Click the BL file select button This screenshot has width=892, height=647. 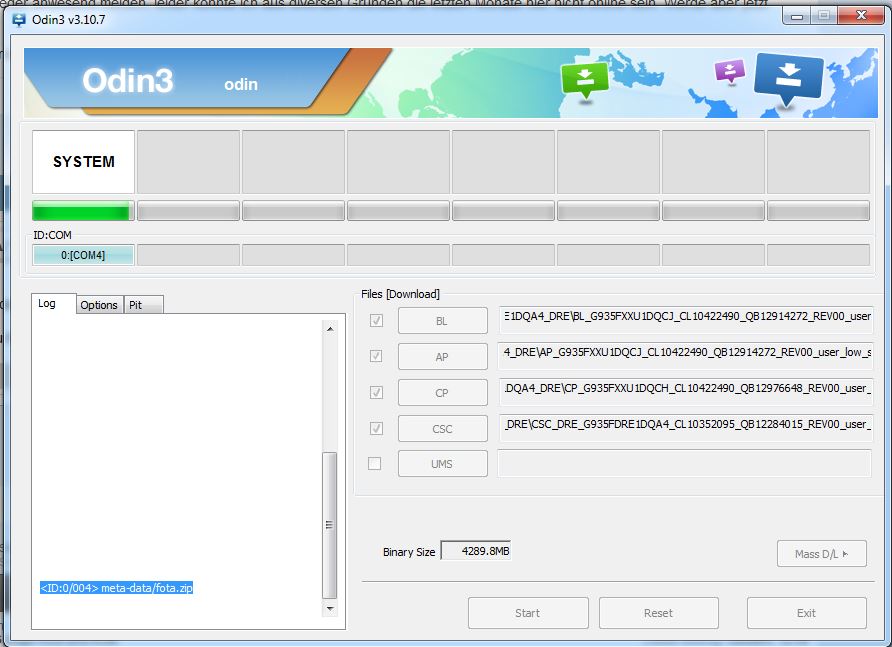point(443,320)
